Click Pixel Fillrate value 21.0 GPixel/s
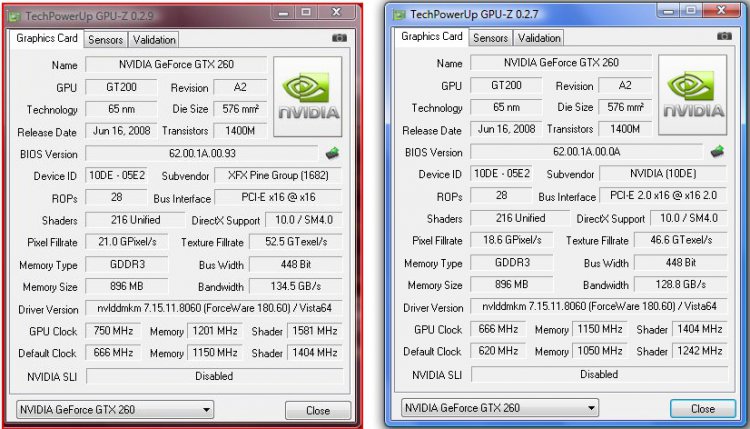Screen dimensions: 750x429 pos(127,242)
